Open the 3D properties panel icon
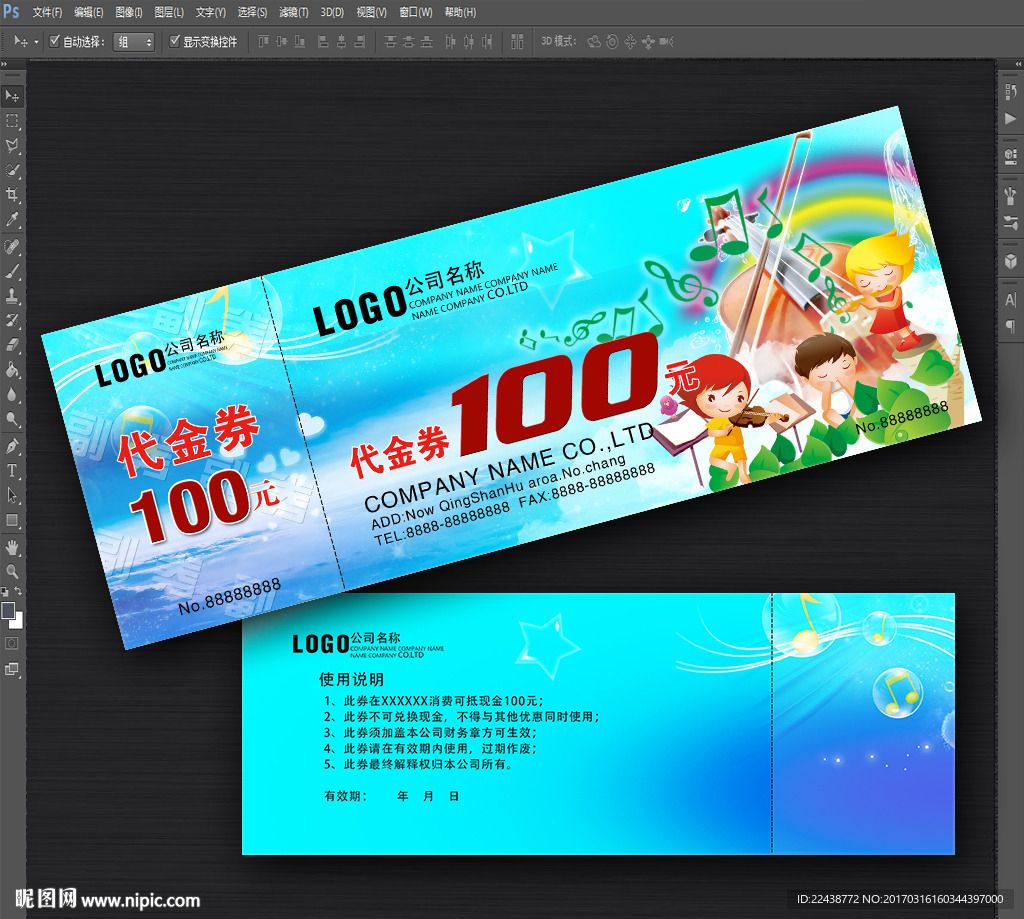Viewport: 1024px width, 919px height. pos(1011,155)
